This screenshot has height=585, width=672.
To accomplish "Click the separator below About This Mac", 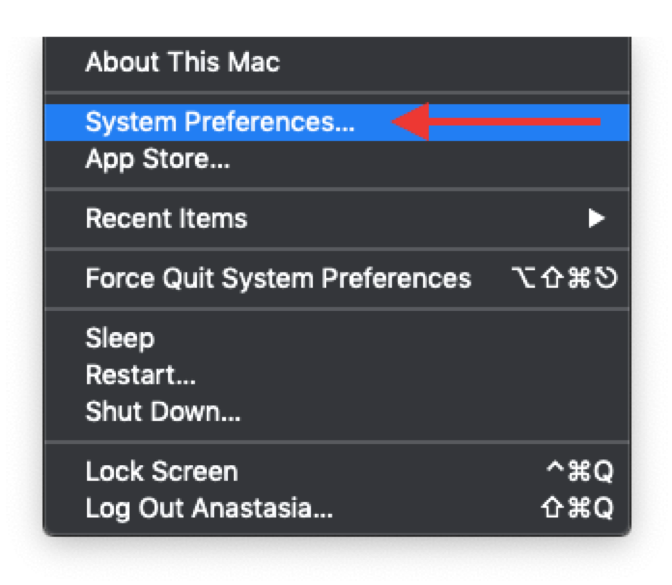I will coord(336,92).
